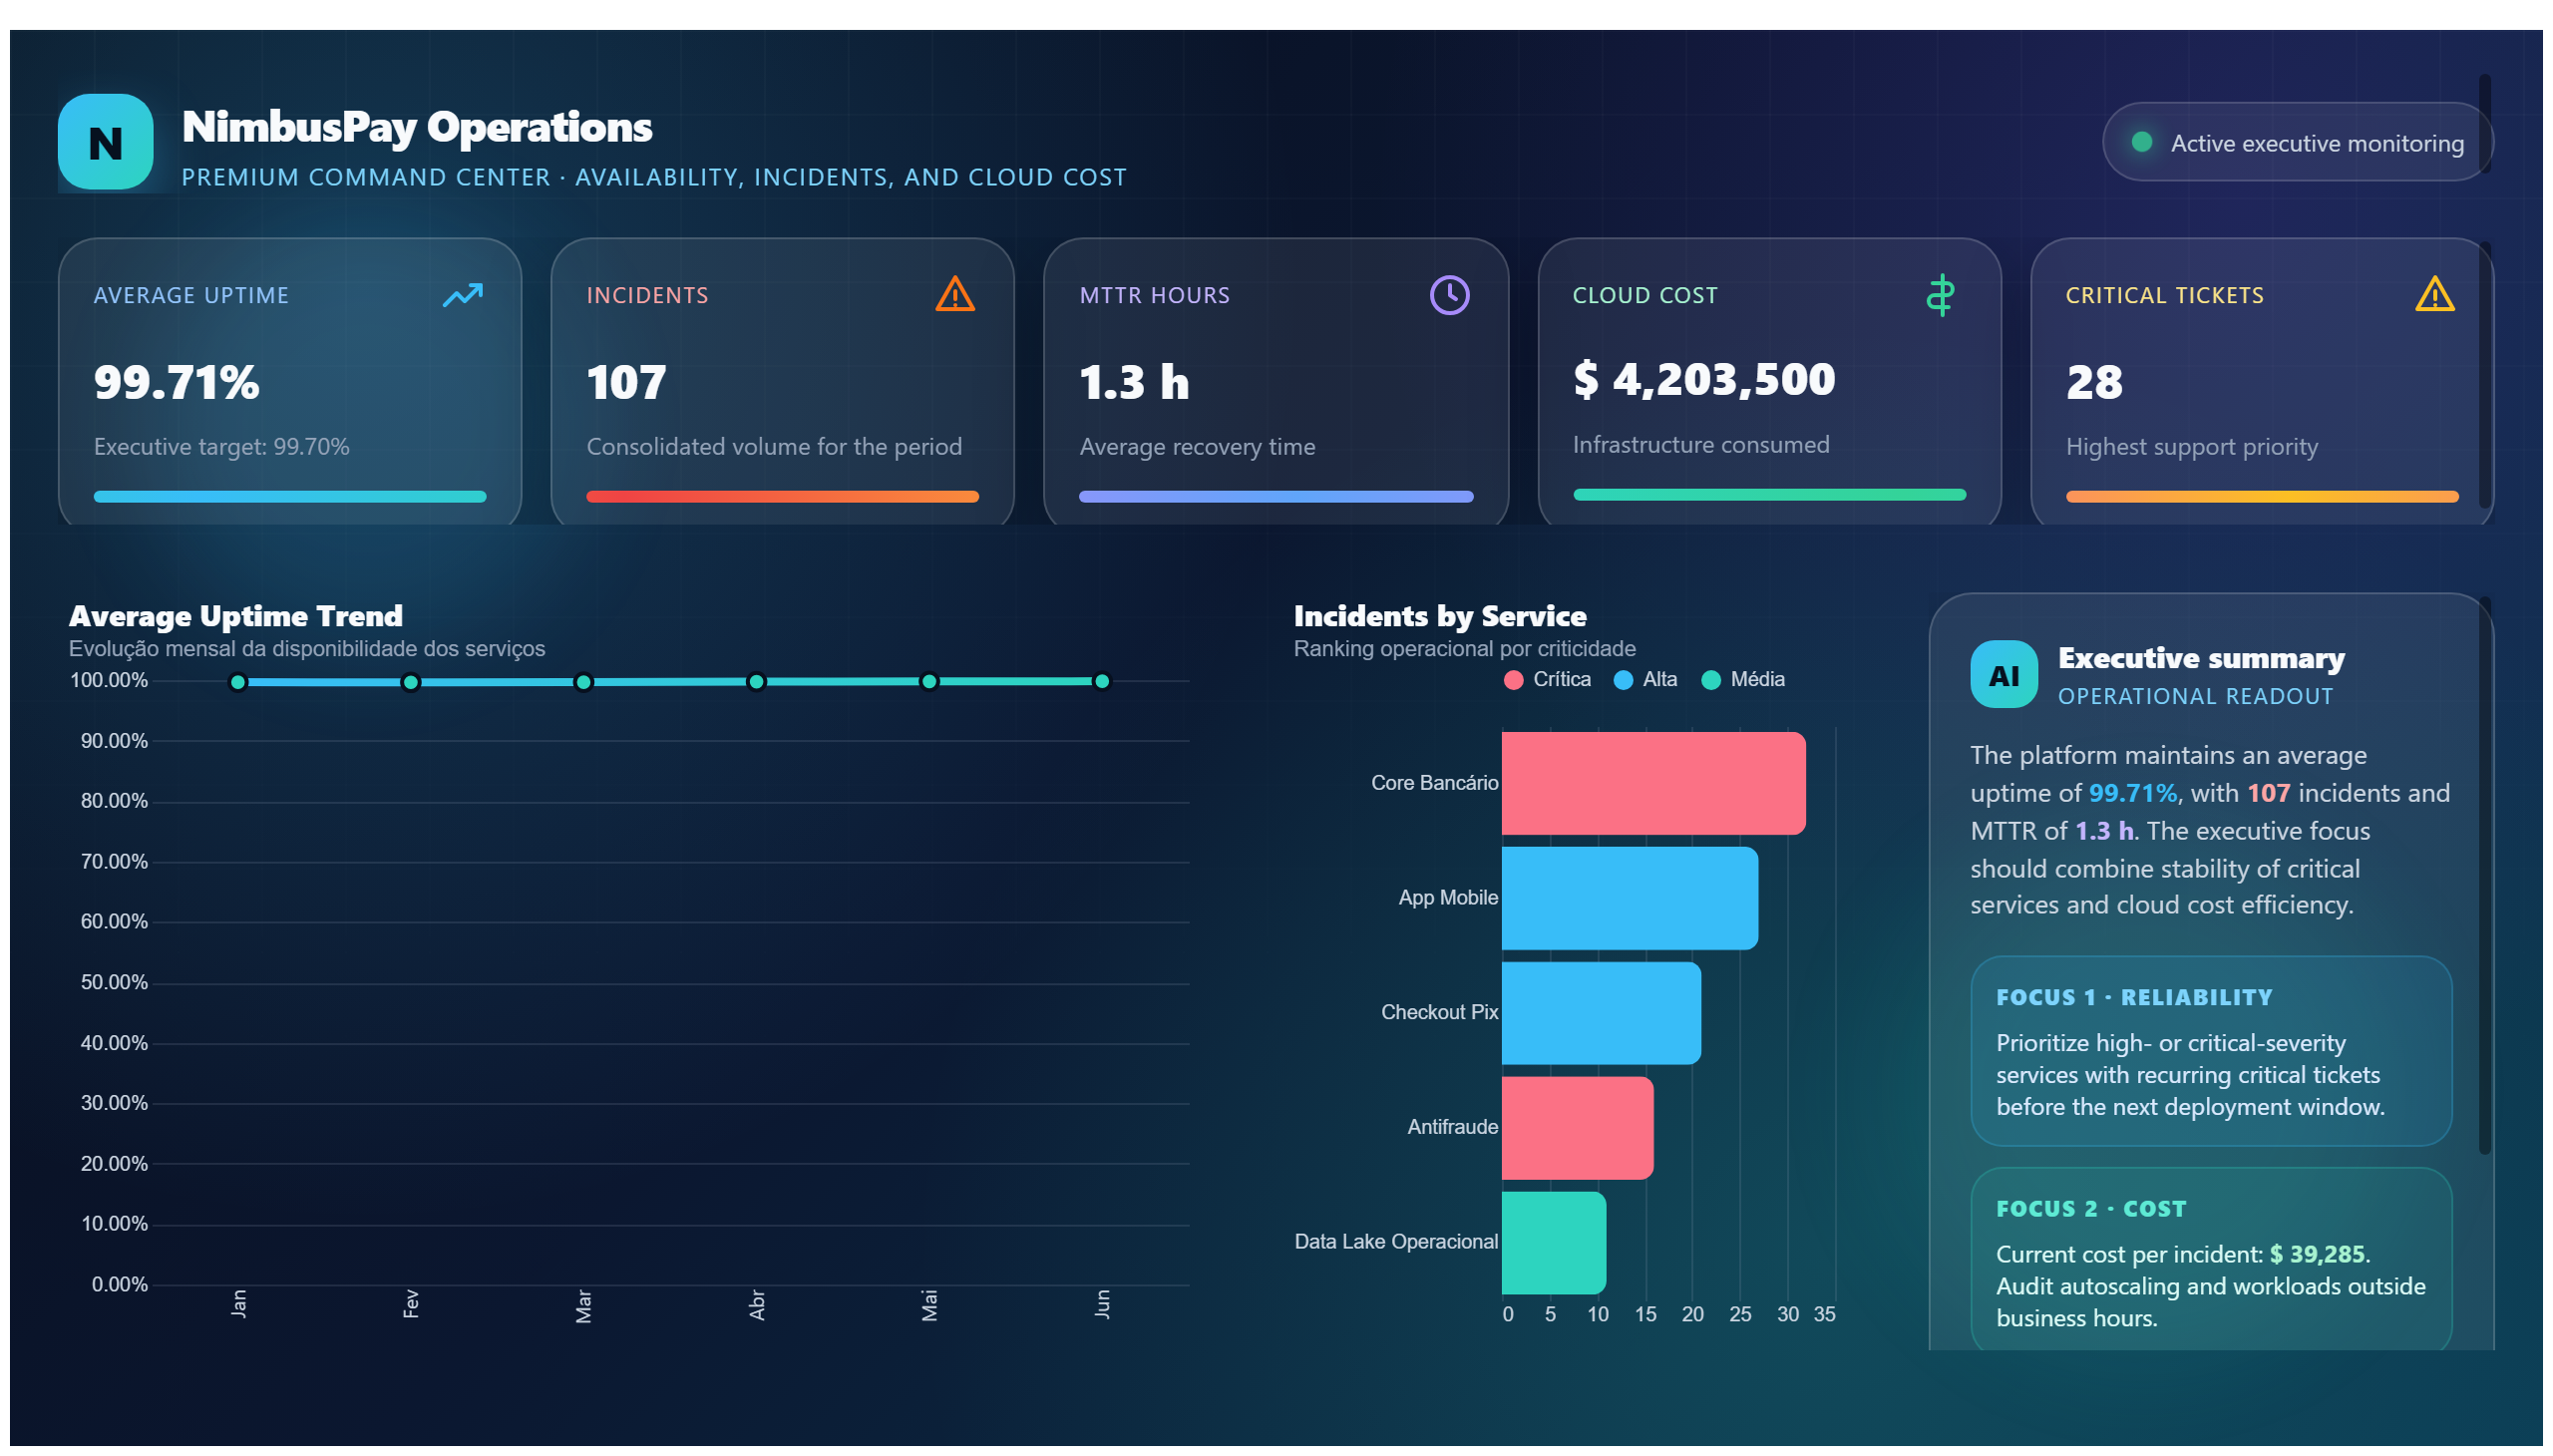
Task: Click the AI executive summary icon
Action: (x=2004, y=675)
